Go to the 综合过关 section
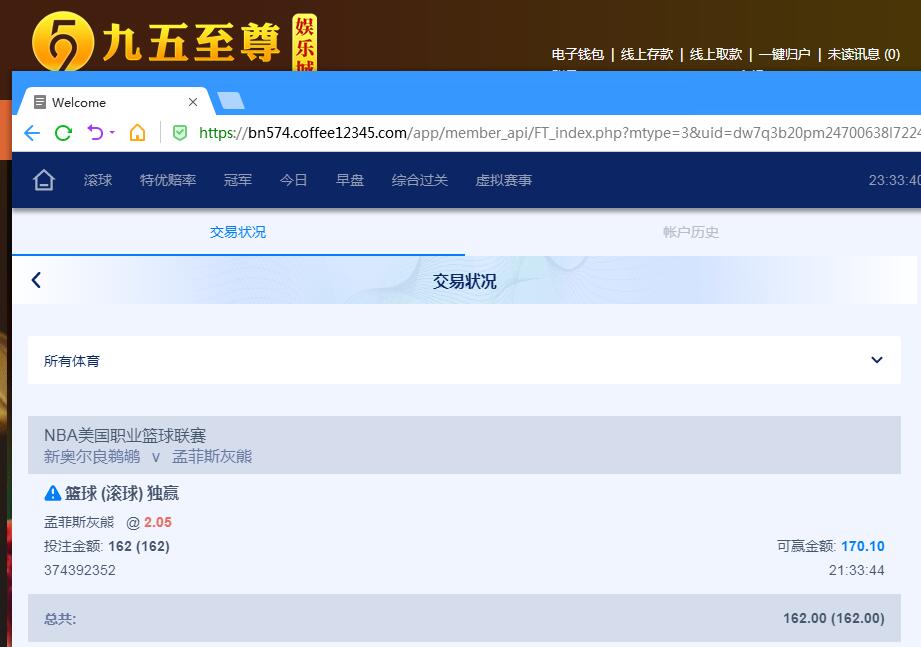 point(420,180)
